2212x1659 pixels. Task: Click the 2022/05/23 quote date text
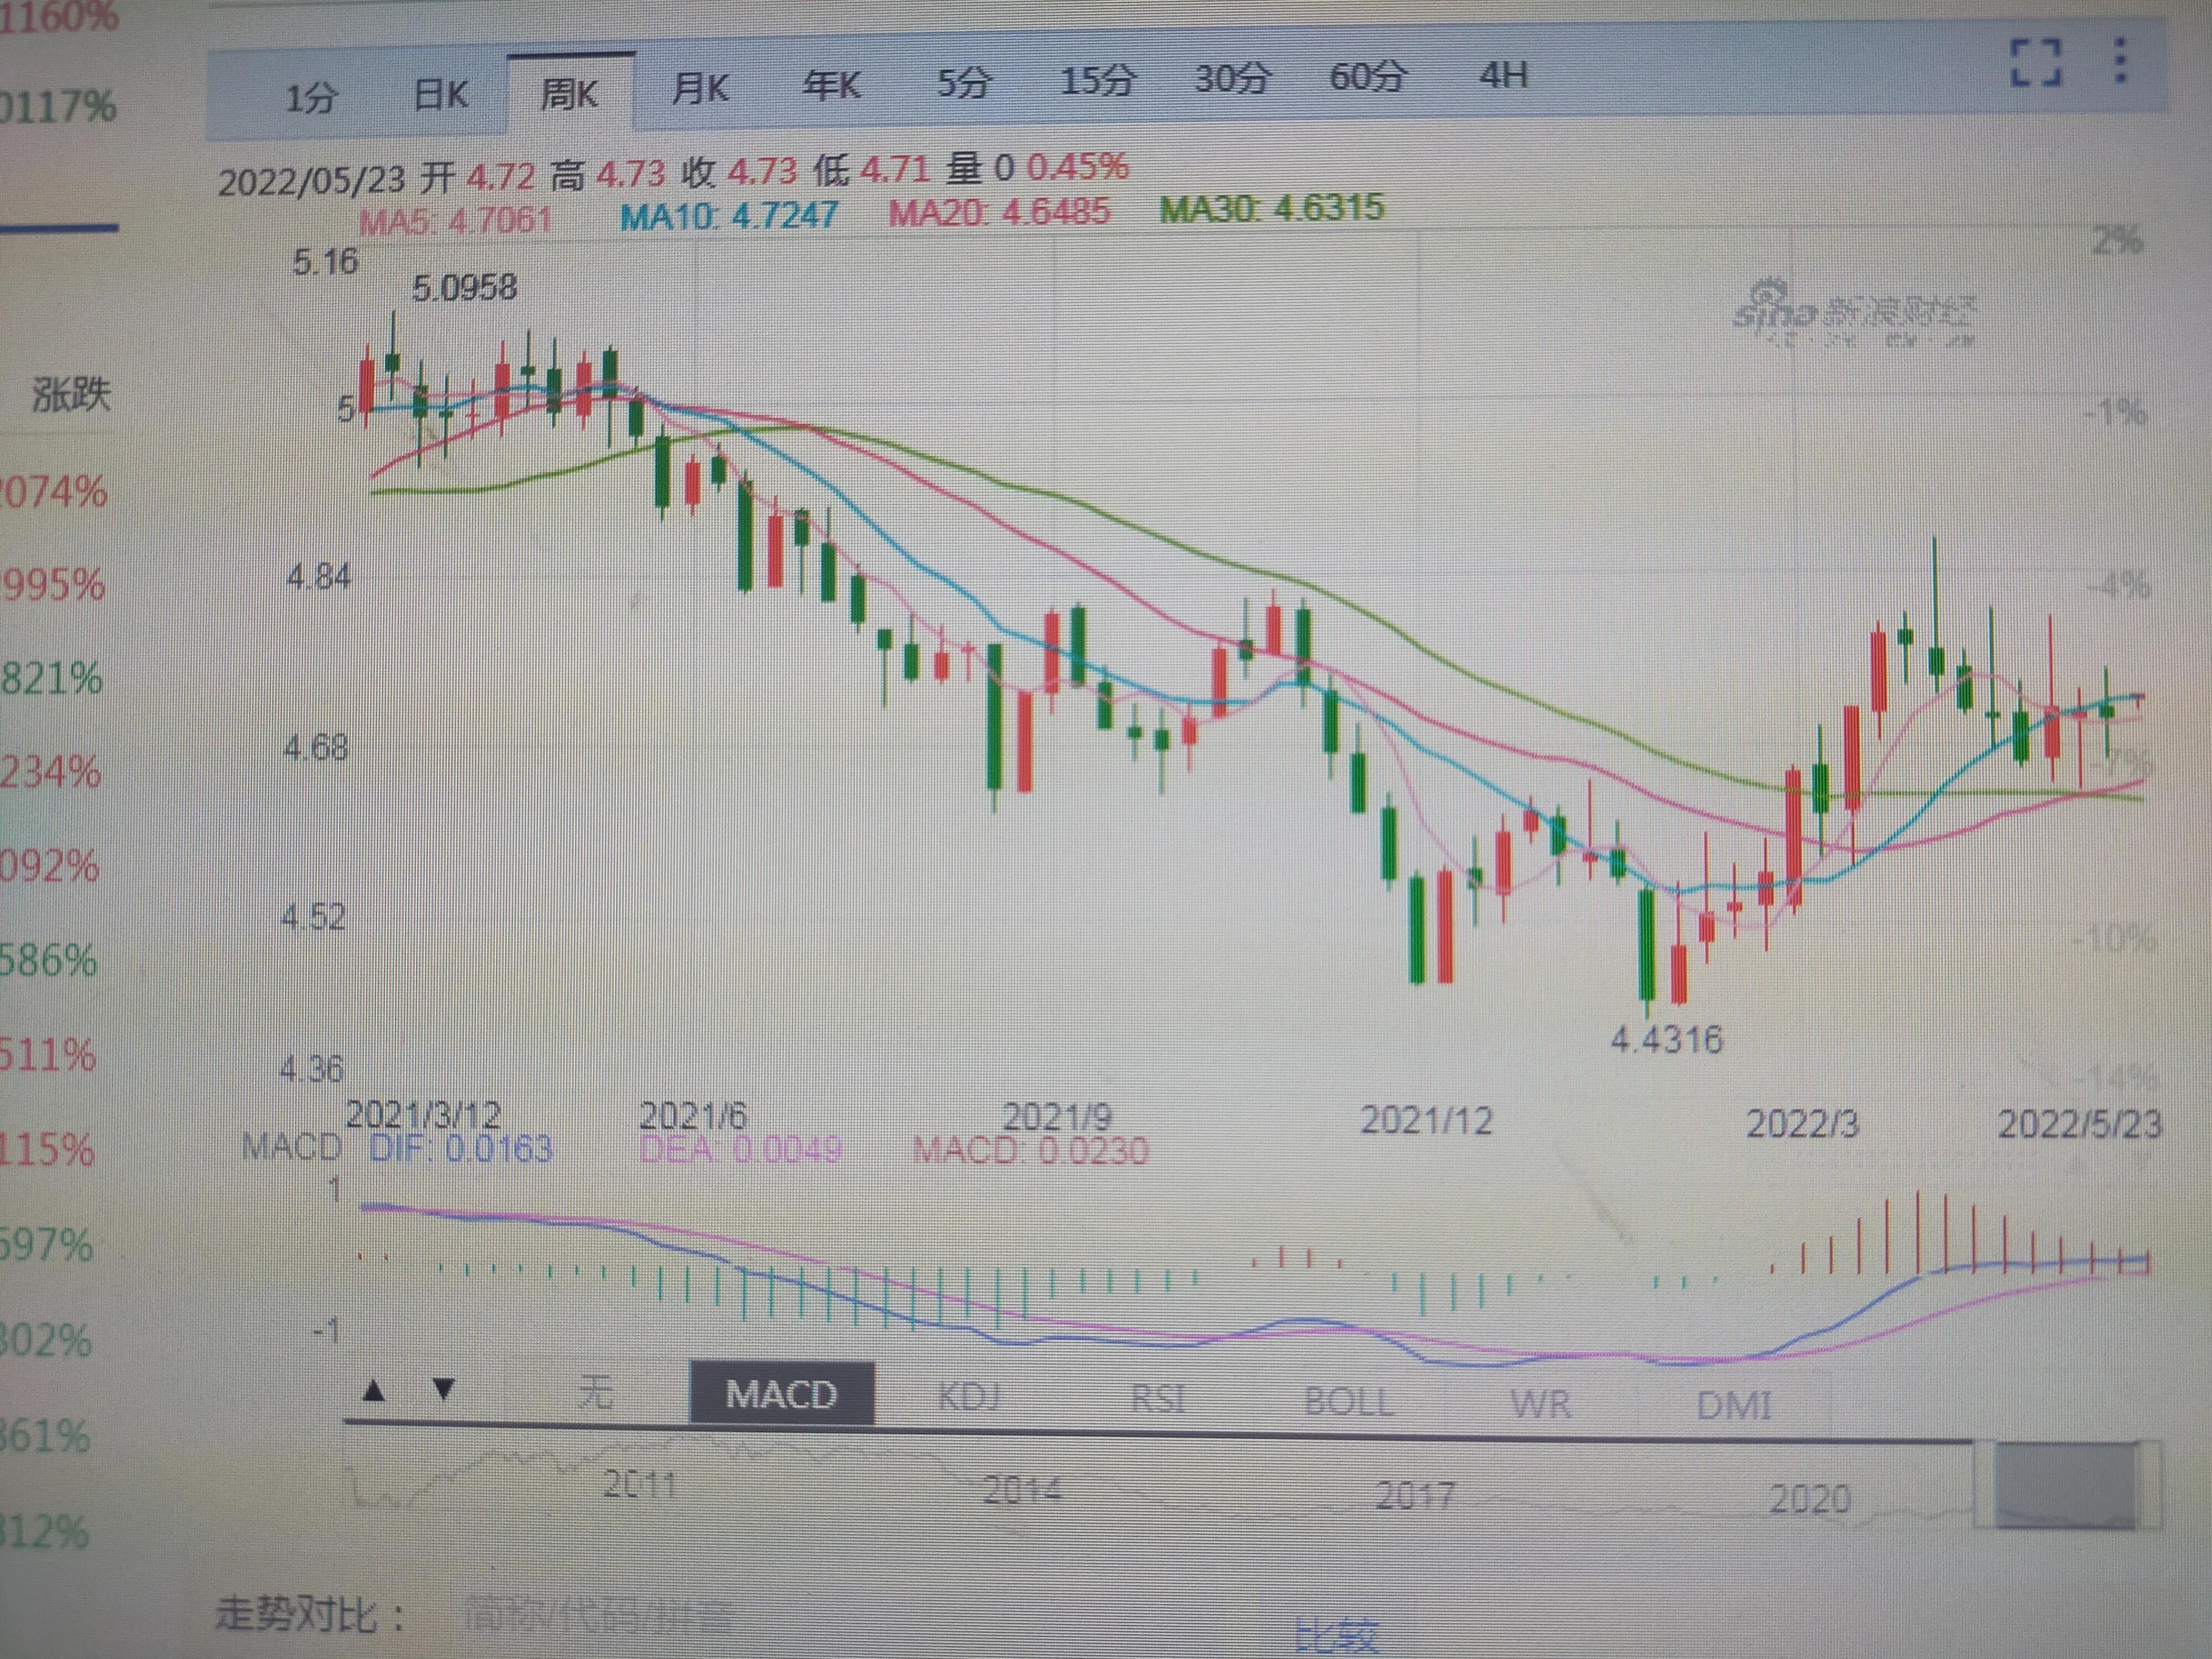coord(311,181)
